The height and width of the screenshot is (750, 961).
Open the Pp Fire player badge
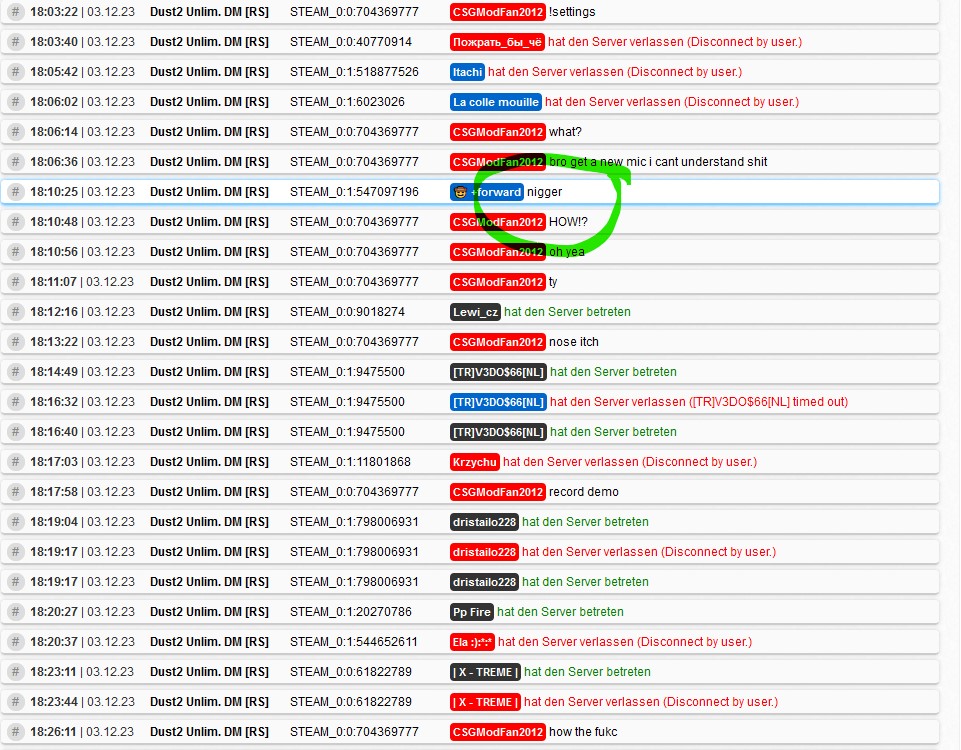click(471, 612)
